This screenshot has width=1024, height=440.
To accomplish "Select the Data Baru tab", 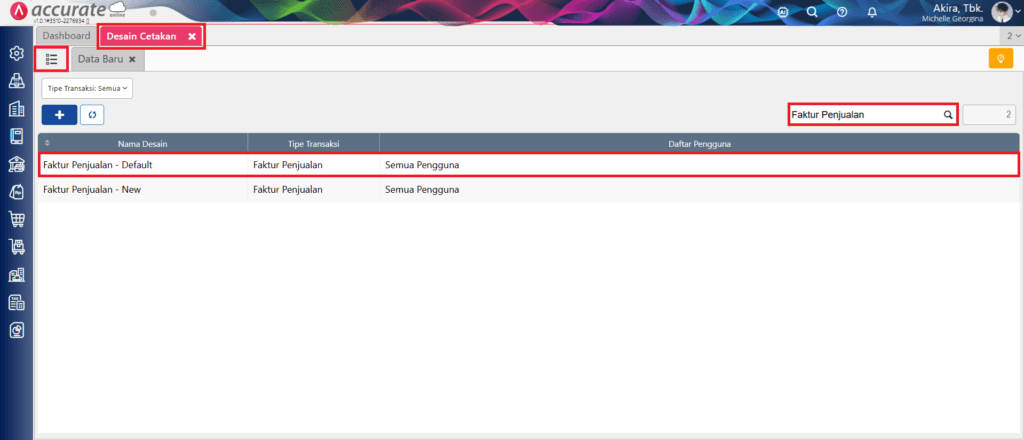I will (100, 59).
